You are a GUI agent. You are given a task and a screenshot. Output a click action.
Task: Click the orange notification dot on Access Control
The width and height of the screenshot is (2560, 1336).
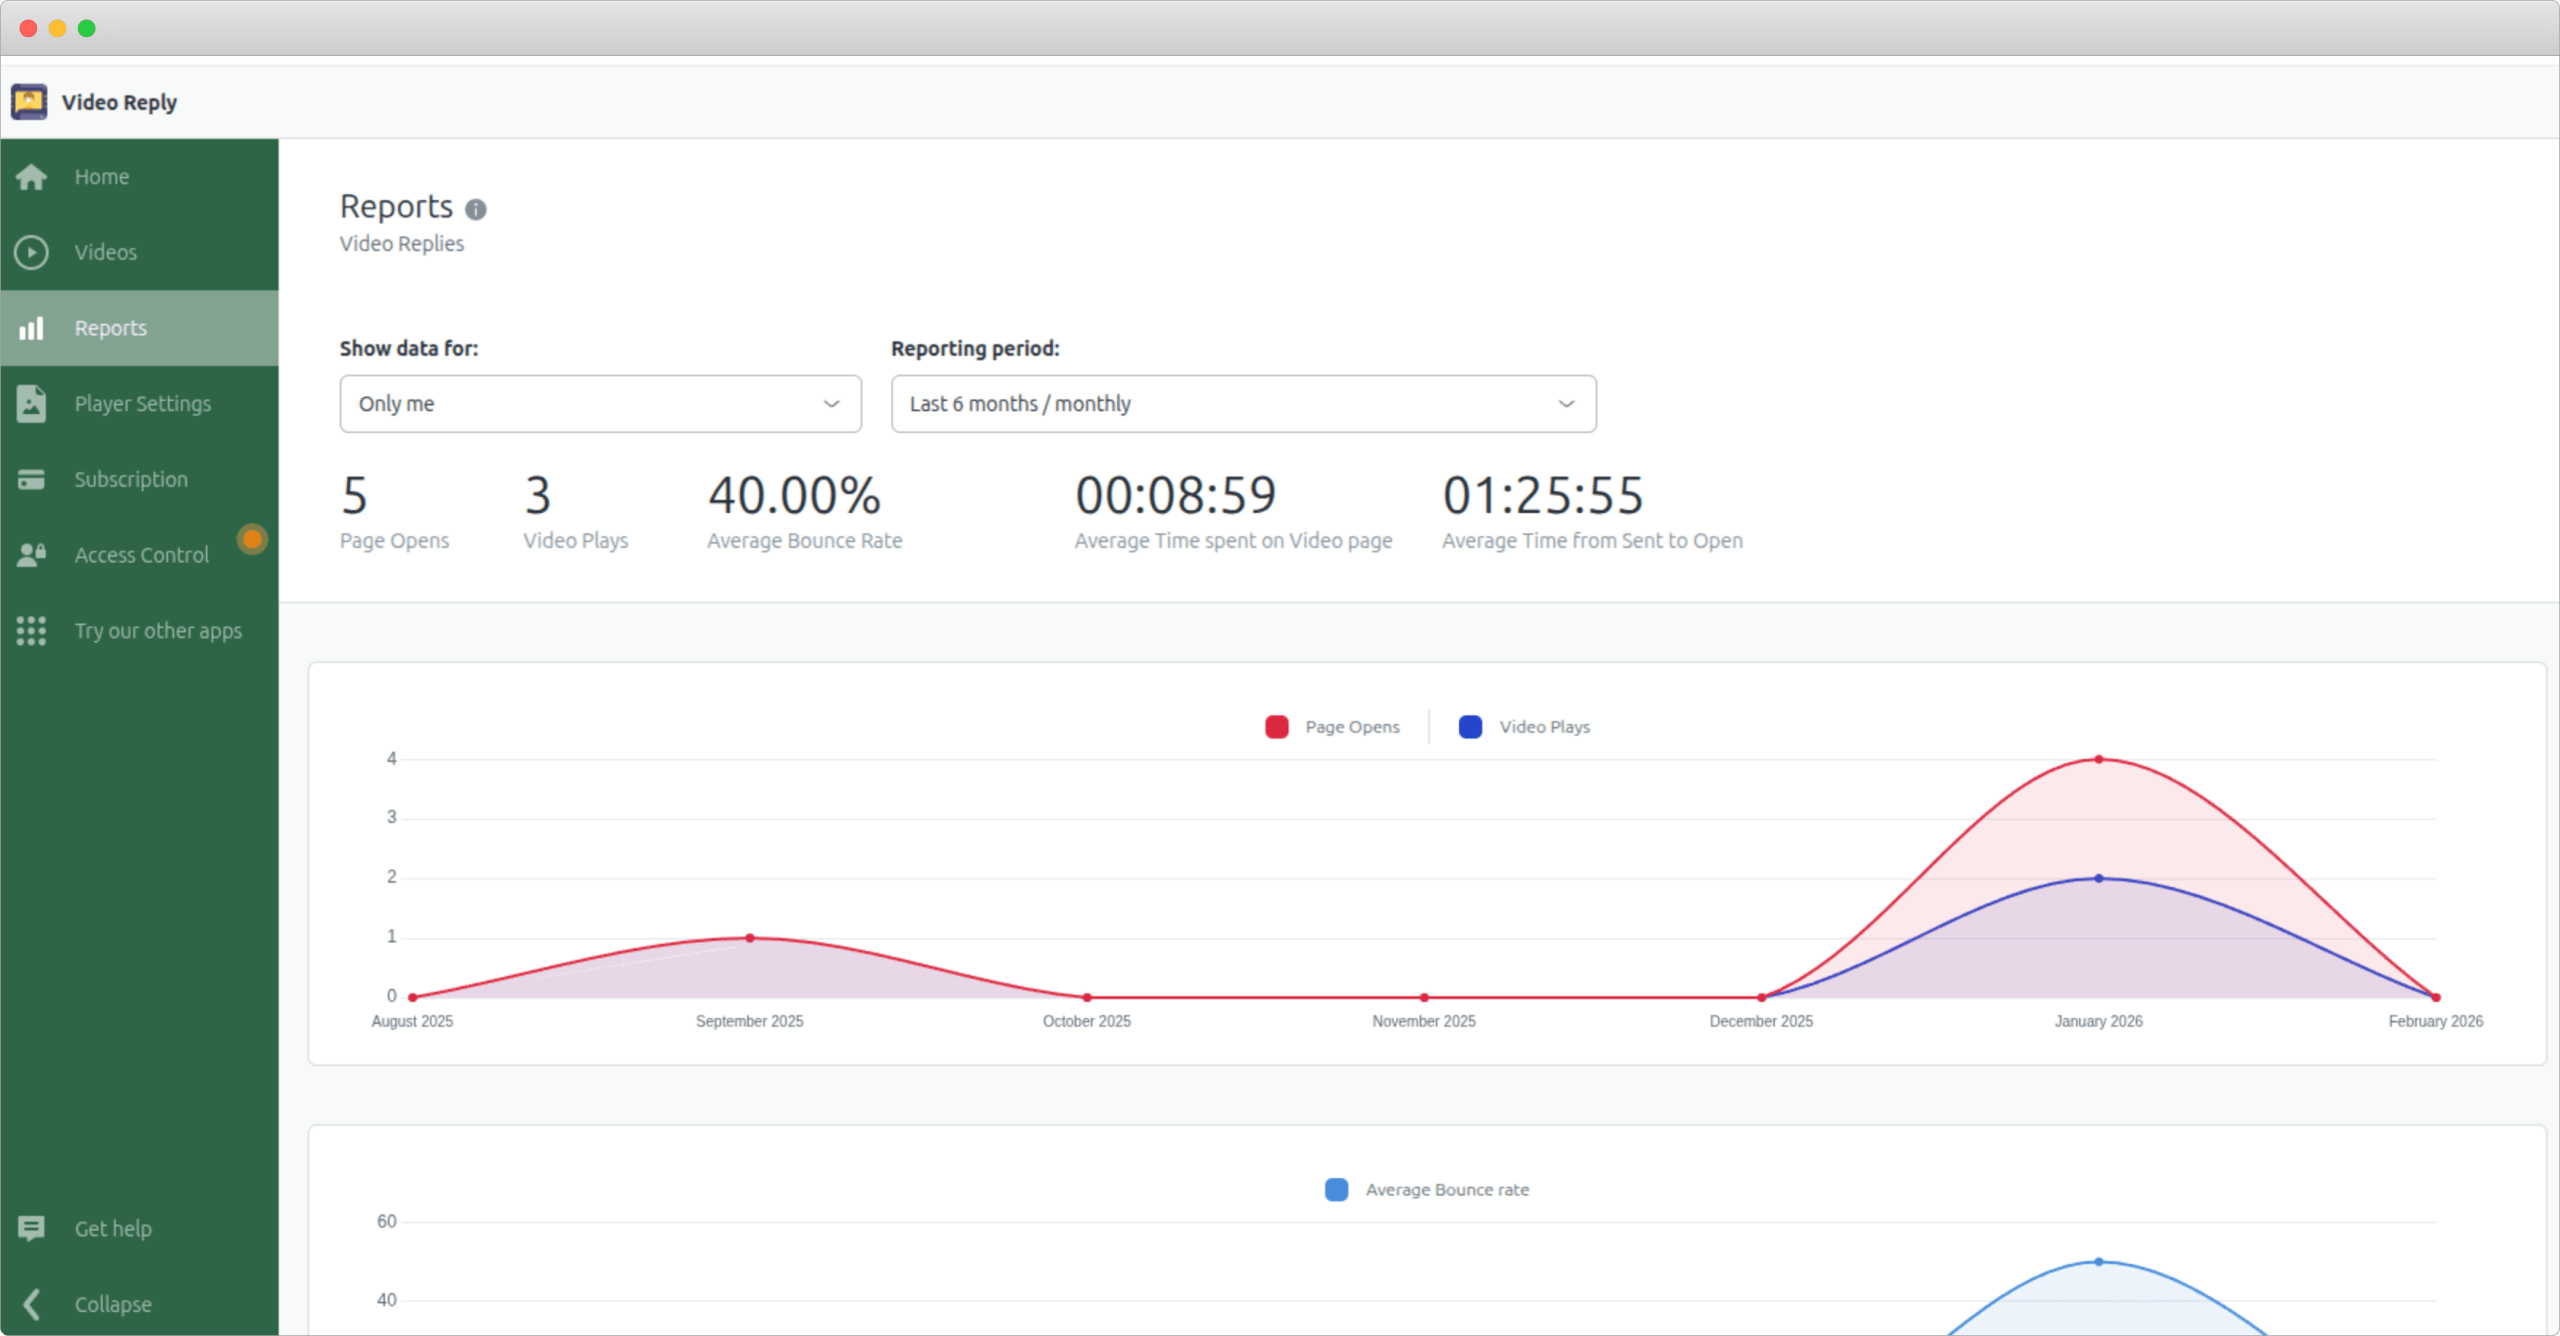[x=252, y=539]
